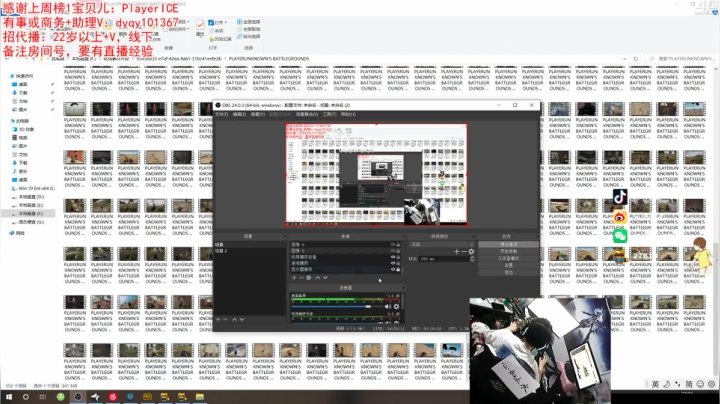
Task: Click Select all (全部选择) in Explorer ribbon
Action: click(248, 22)
